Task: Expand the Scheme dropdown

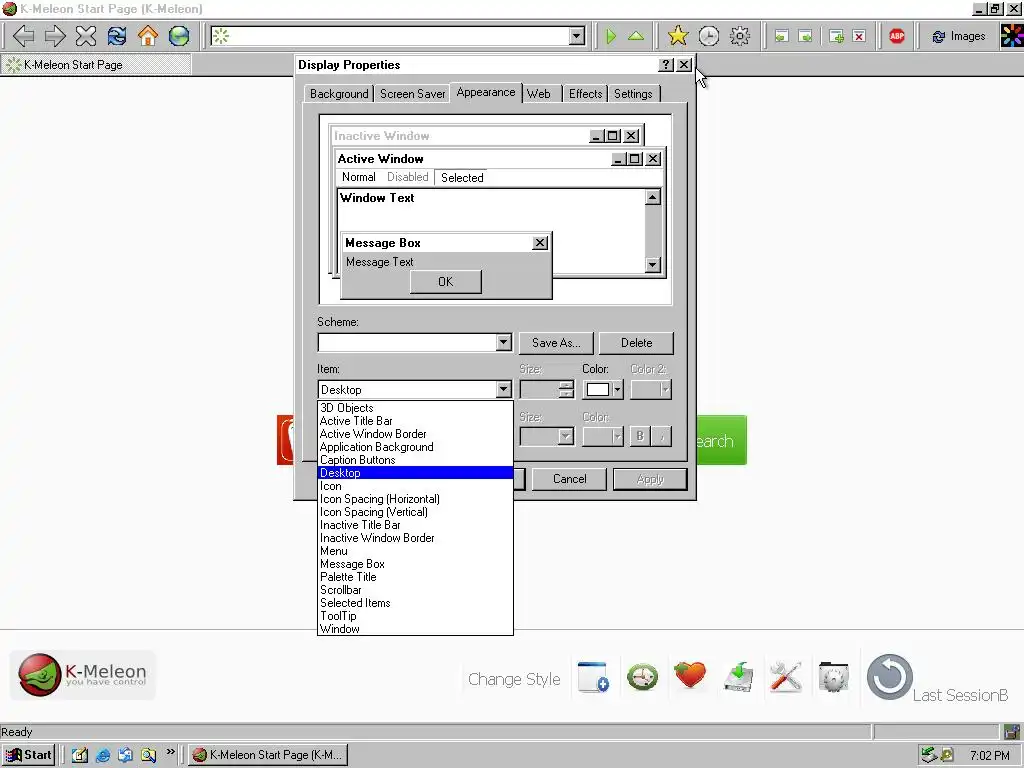Action: coord(503,342)
